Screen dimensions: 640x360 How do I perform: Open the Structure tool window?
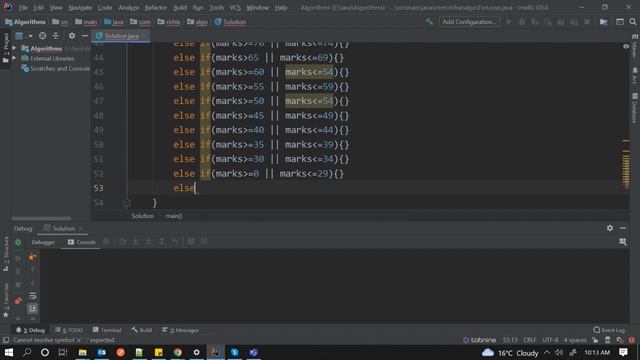(x=6, y=254)
